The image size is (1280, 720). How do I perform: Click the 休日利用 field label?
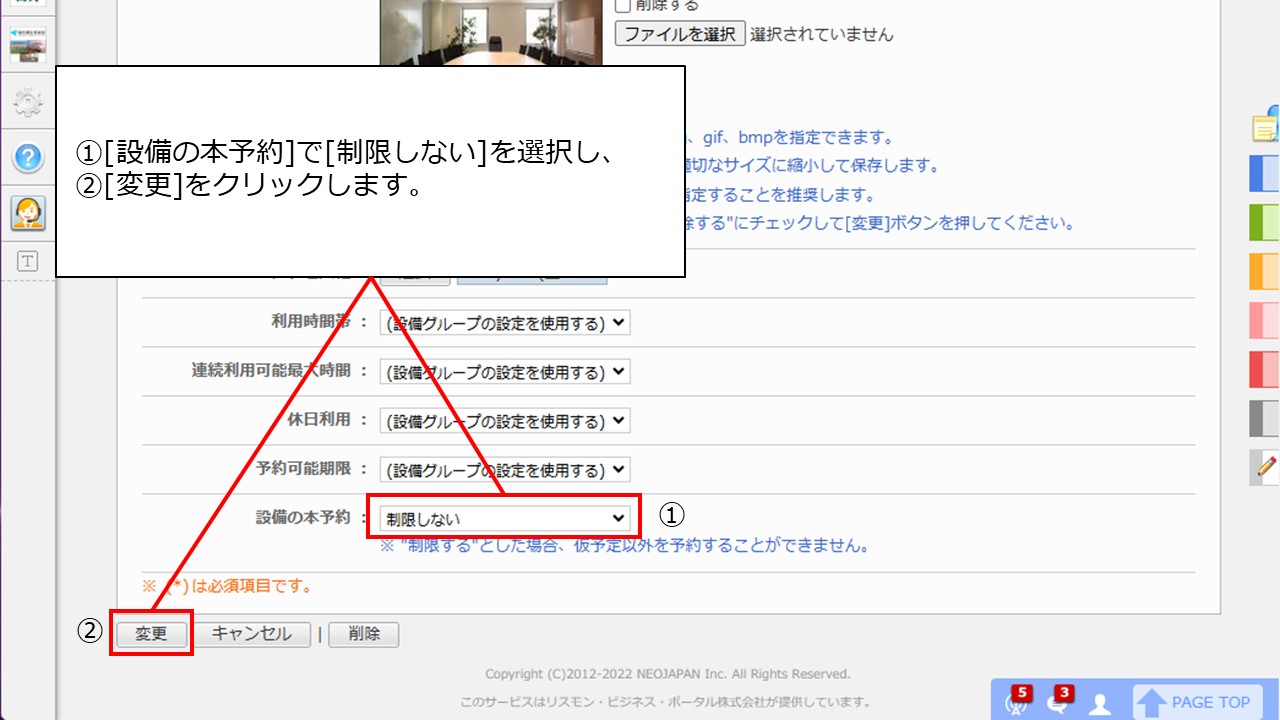[x=319, y=420]
